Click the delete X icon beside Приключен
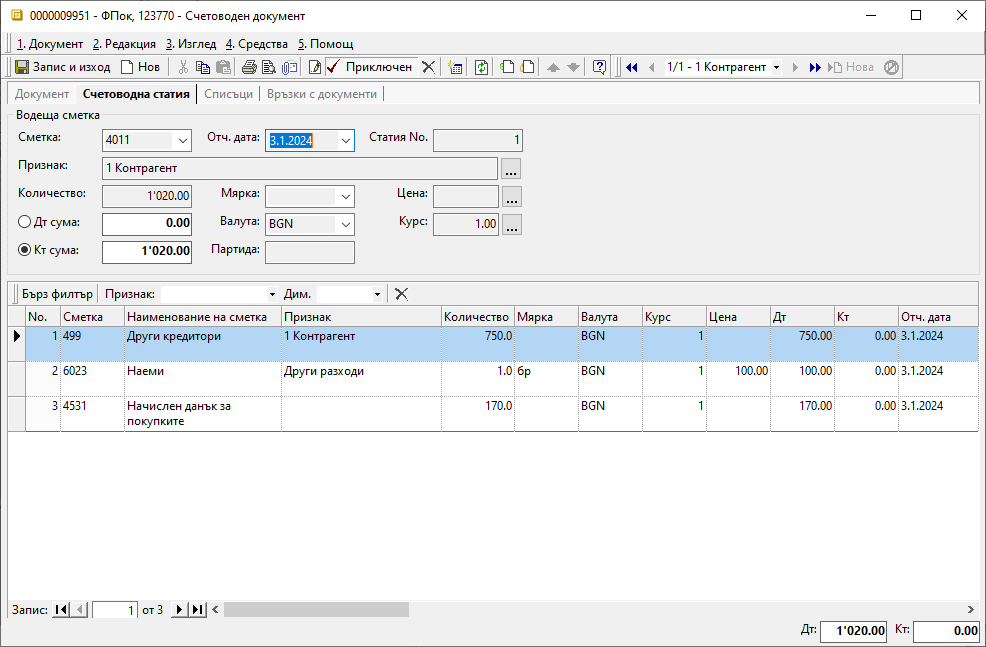The width and height of the screenshot is (986, 647). tap(428, 67)
